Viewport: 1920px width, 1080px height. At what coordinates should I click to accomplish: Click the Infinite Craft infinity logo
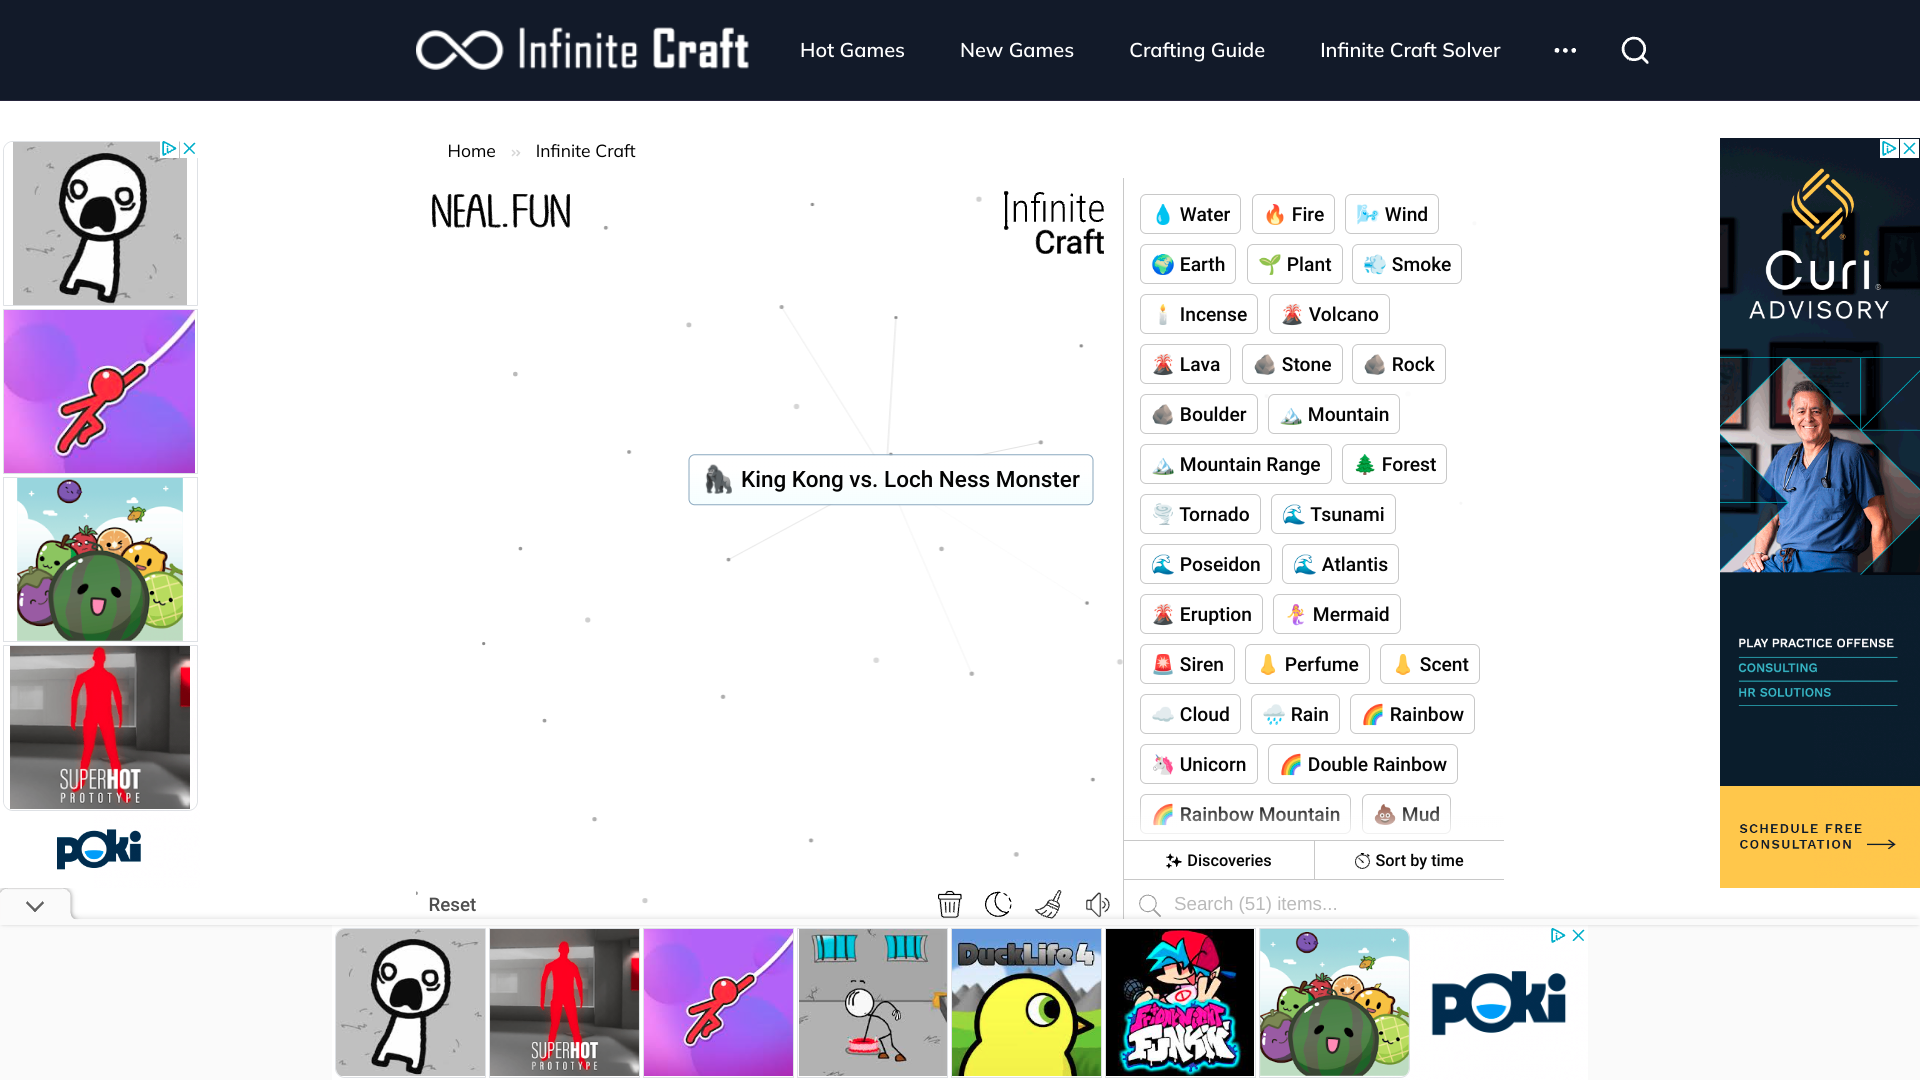(x=582, y=49)
